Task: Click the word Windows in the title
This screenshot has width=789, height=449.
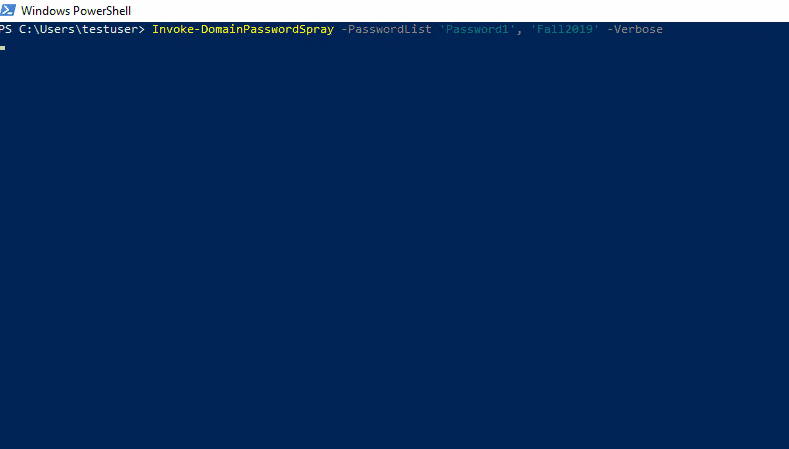Action: [x=44, y=11]
